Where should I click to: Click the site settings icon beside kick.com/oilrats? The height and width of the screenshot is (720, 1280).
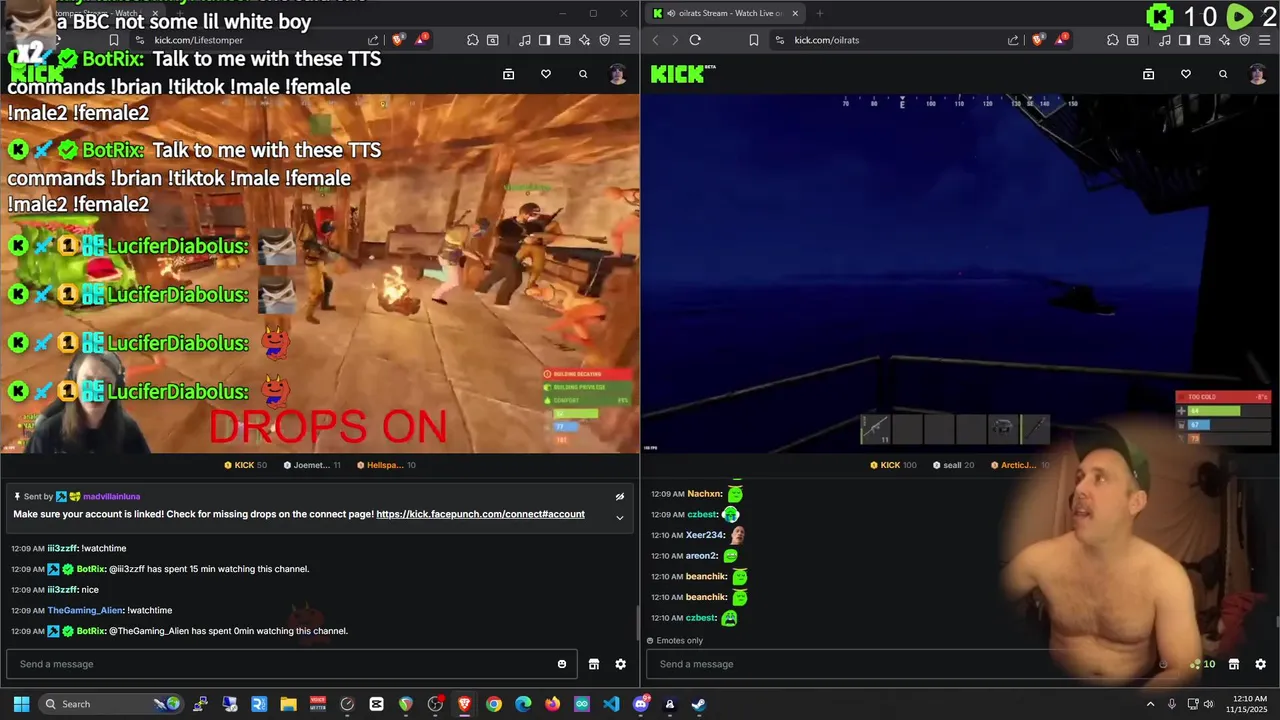[779, 40]
